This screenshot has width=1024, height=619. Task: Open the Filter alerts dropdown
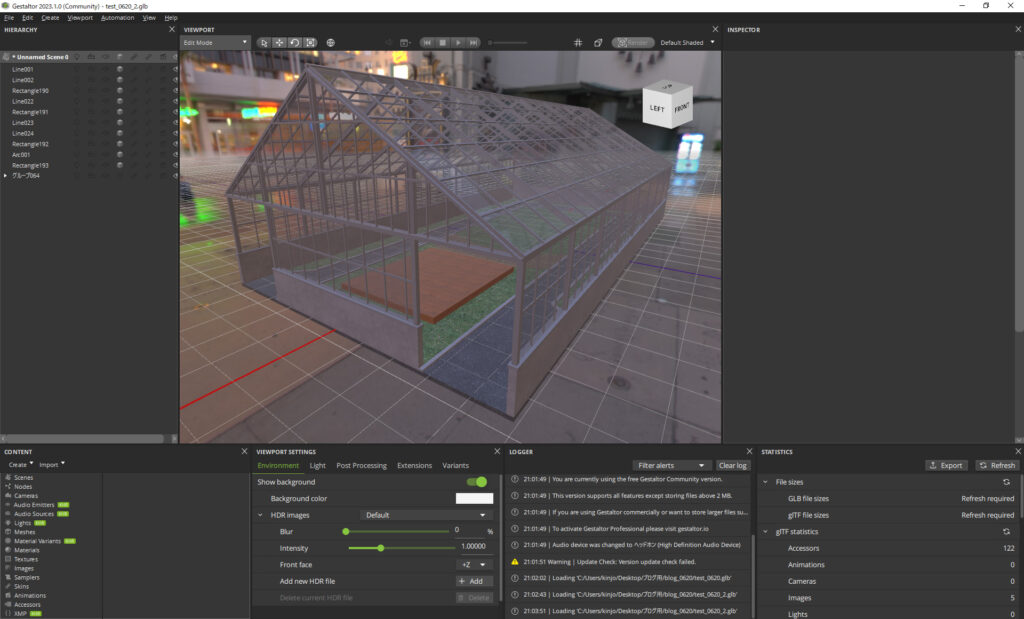[673, 465]
